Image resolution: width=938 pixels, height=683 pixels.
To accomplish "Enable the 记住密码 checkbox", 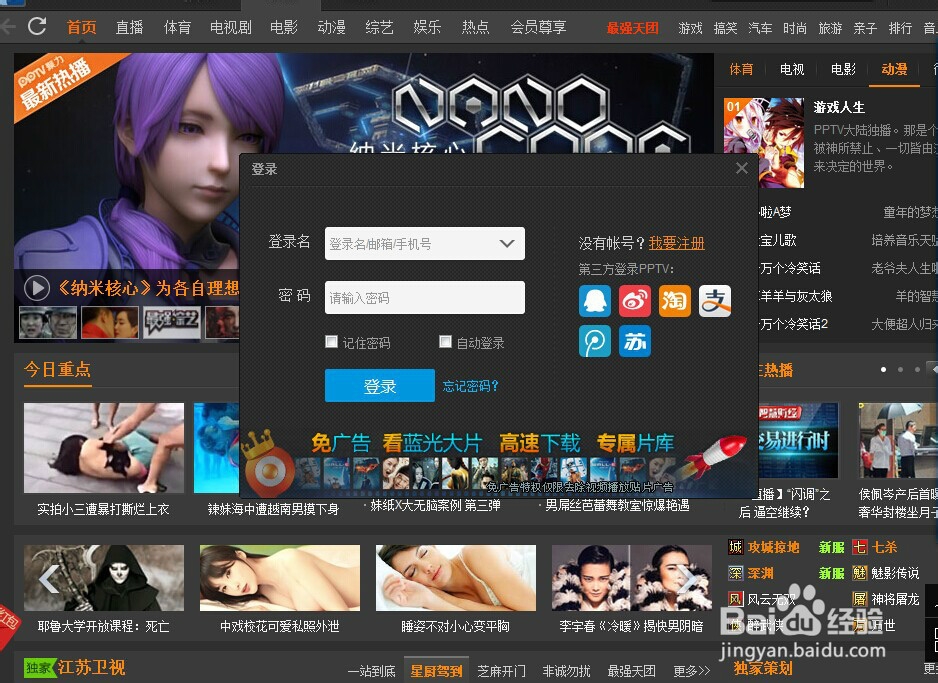I will pos(331,341).
